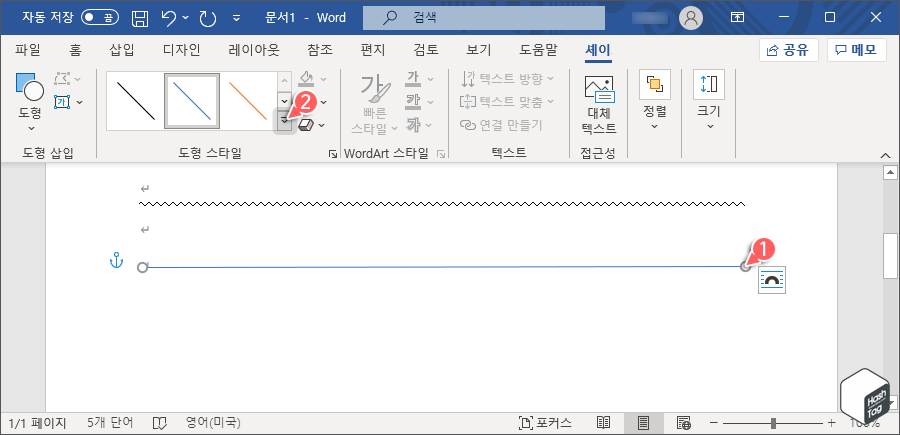This screenshot has width=900, height=435.
Task: Switch to the 편지 tab
Action: point(373,50)
